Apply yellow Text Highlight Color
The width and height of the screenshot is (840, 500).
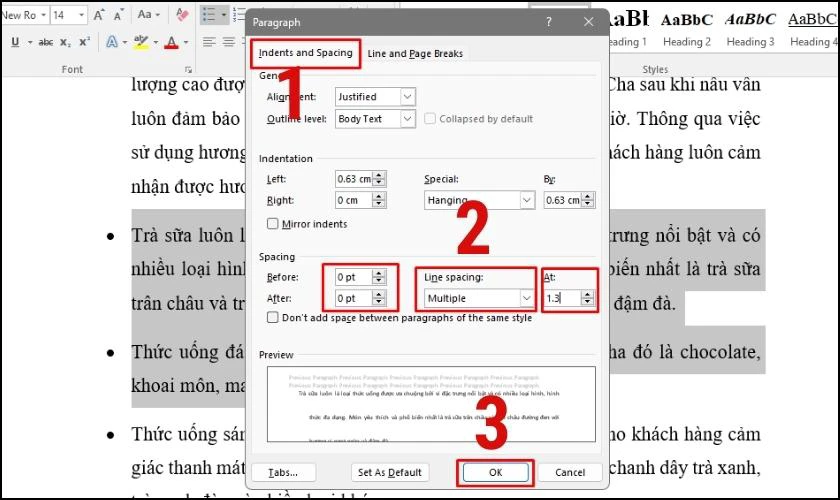tap(141, 42)
